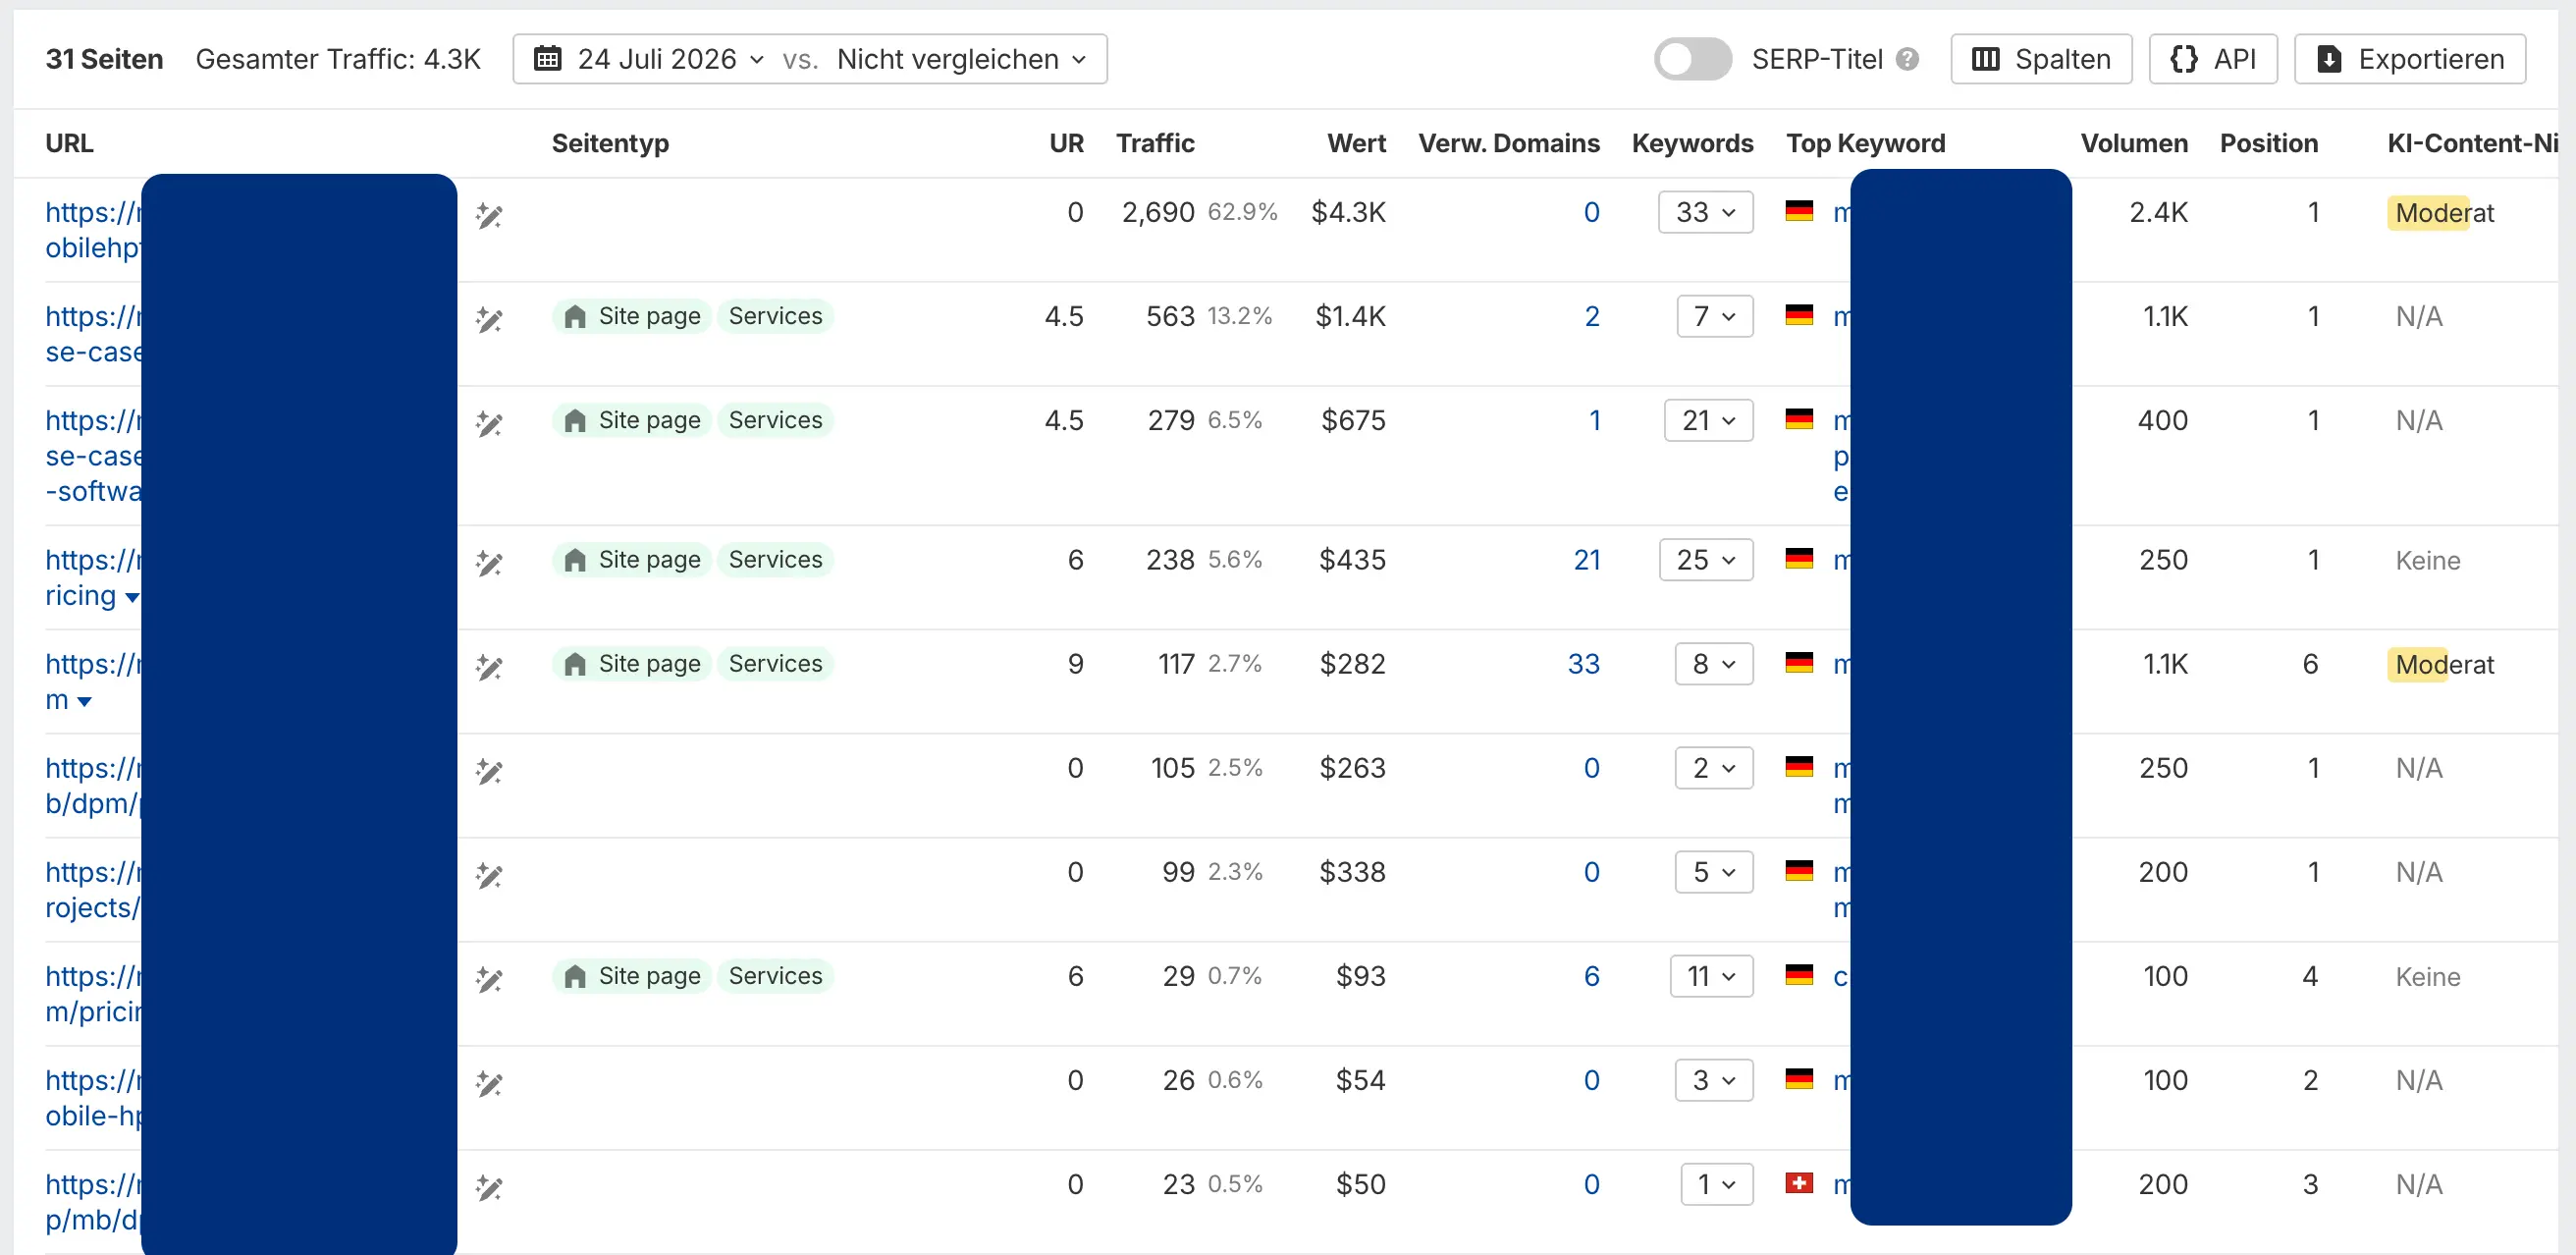This screenshot has height=1255, width=2576.
Task: Open referring domains link 33 in 117 row
Action: [1584, 664]
